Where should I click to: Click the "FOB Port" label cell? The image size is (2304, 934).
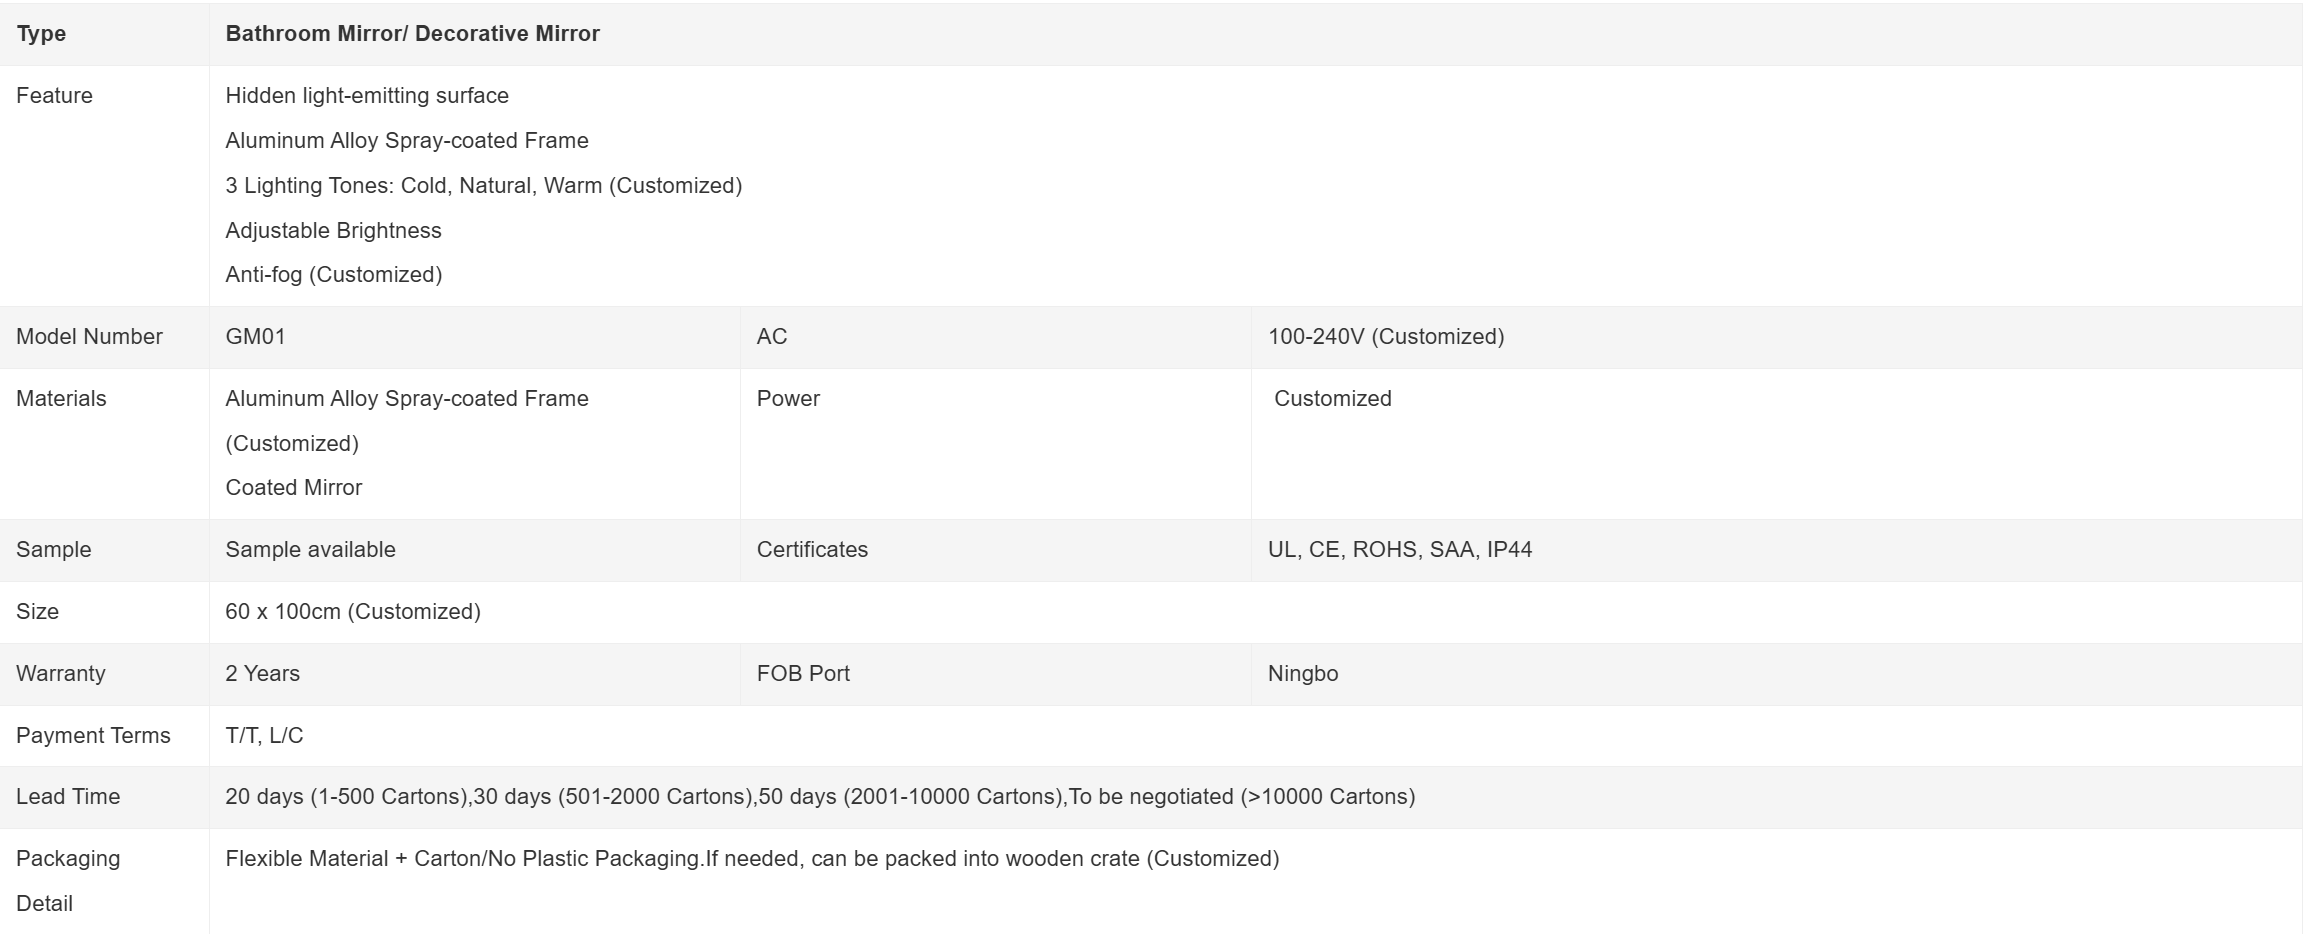click(803, 674)
